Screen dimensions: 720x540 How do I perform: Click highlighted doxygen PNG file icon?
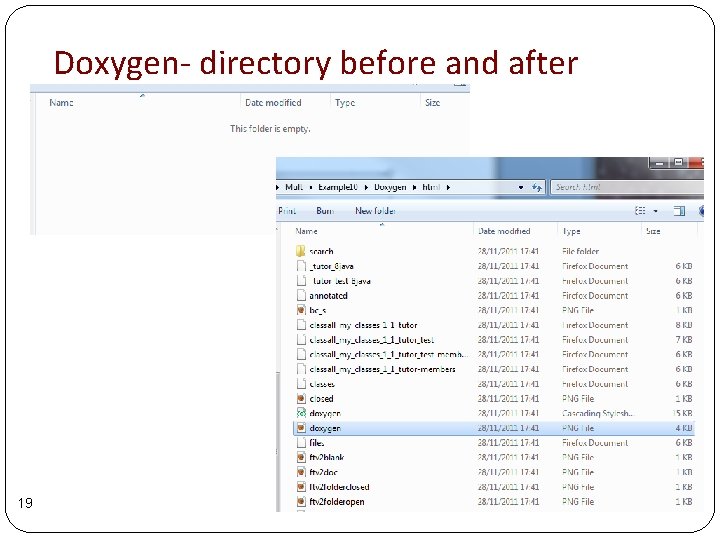pyautogui.click(x=301, y=428)
